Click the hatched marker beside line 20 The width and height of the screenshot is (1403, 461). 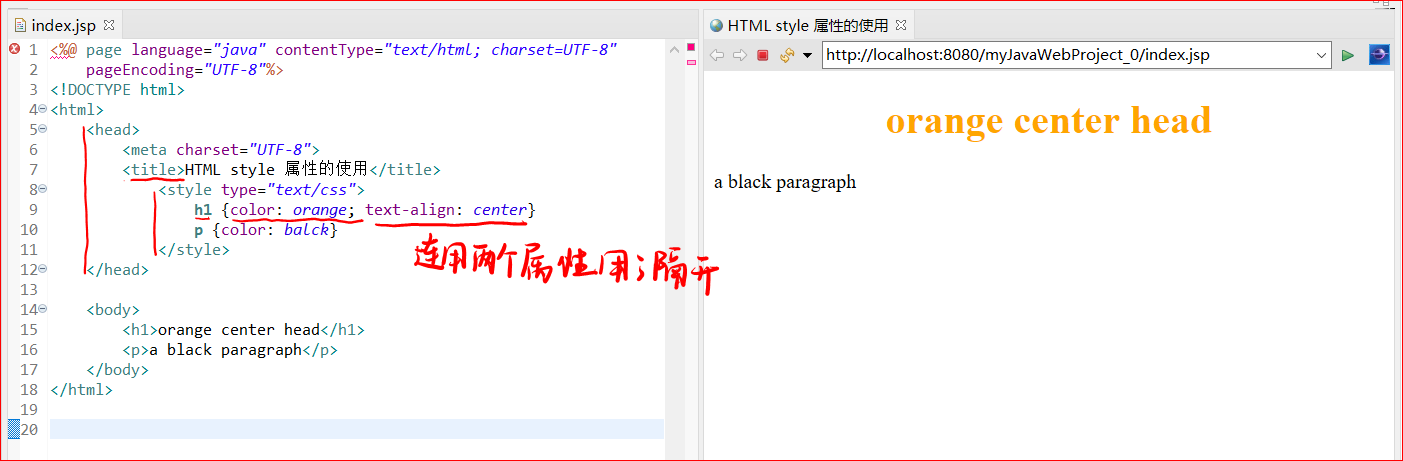(14, 429)
